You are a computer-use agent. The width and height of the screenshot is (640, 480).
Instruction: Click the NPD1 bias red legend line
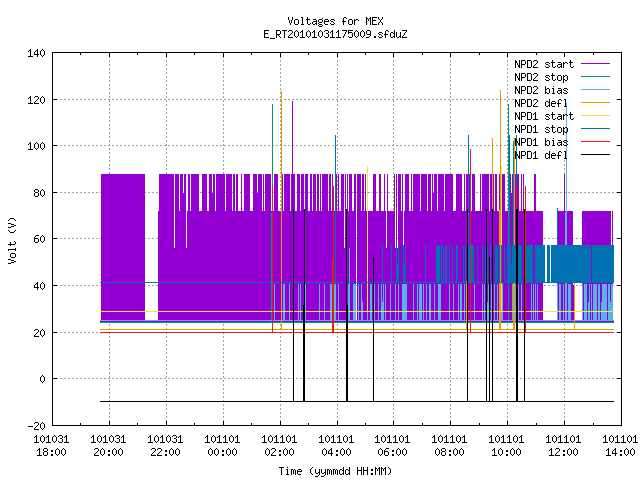click(595, 142)
